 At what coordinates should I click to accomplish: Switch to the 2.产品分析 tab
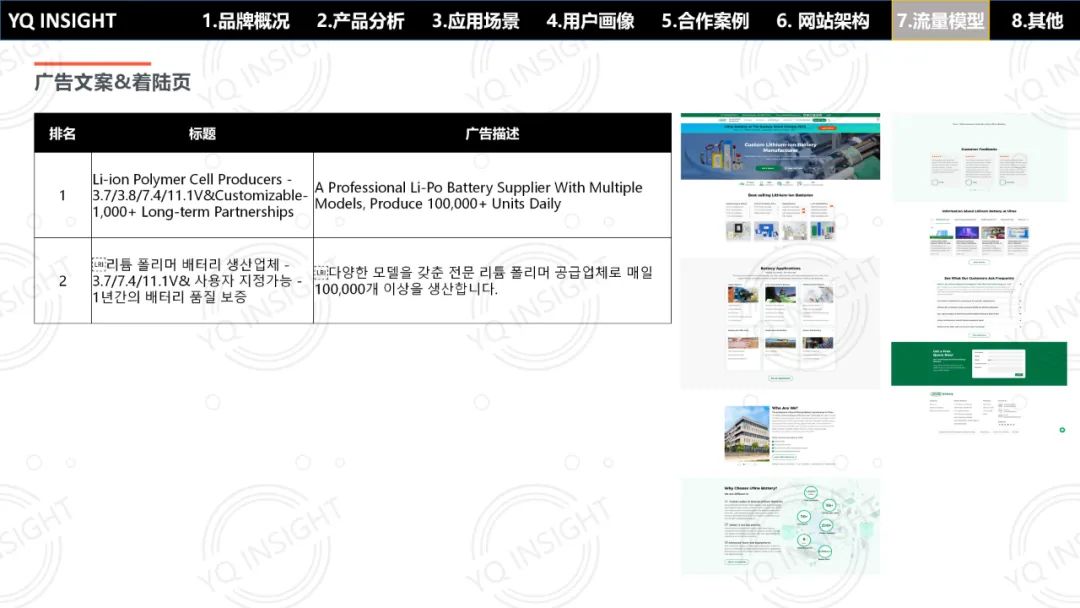360,21
